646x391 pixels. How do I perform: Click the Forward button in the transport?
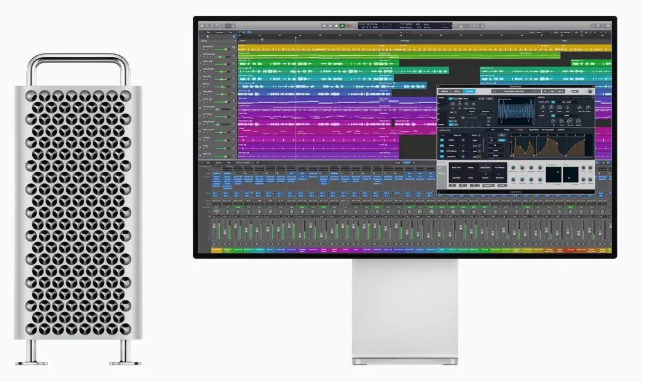click(330, 26)
